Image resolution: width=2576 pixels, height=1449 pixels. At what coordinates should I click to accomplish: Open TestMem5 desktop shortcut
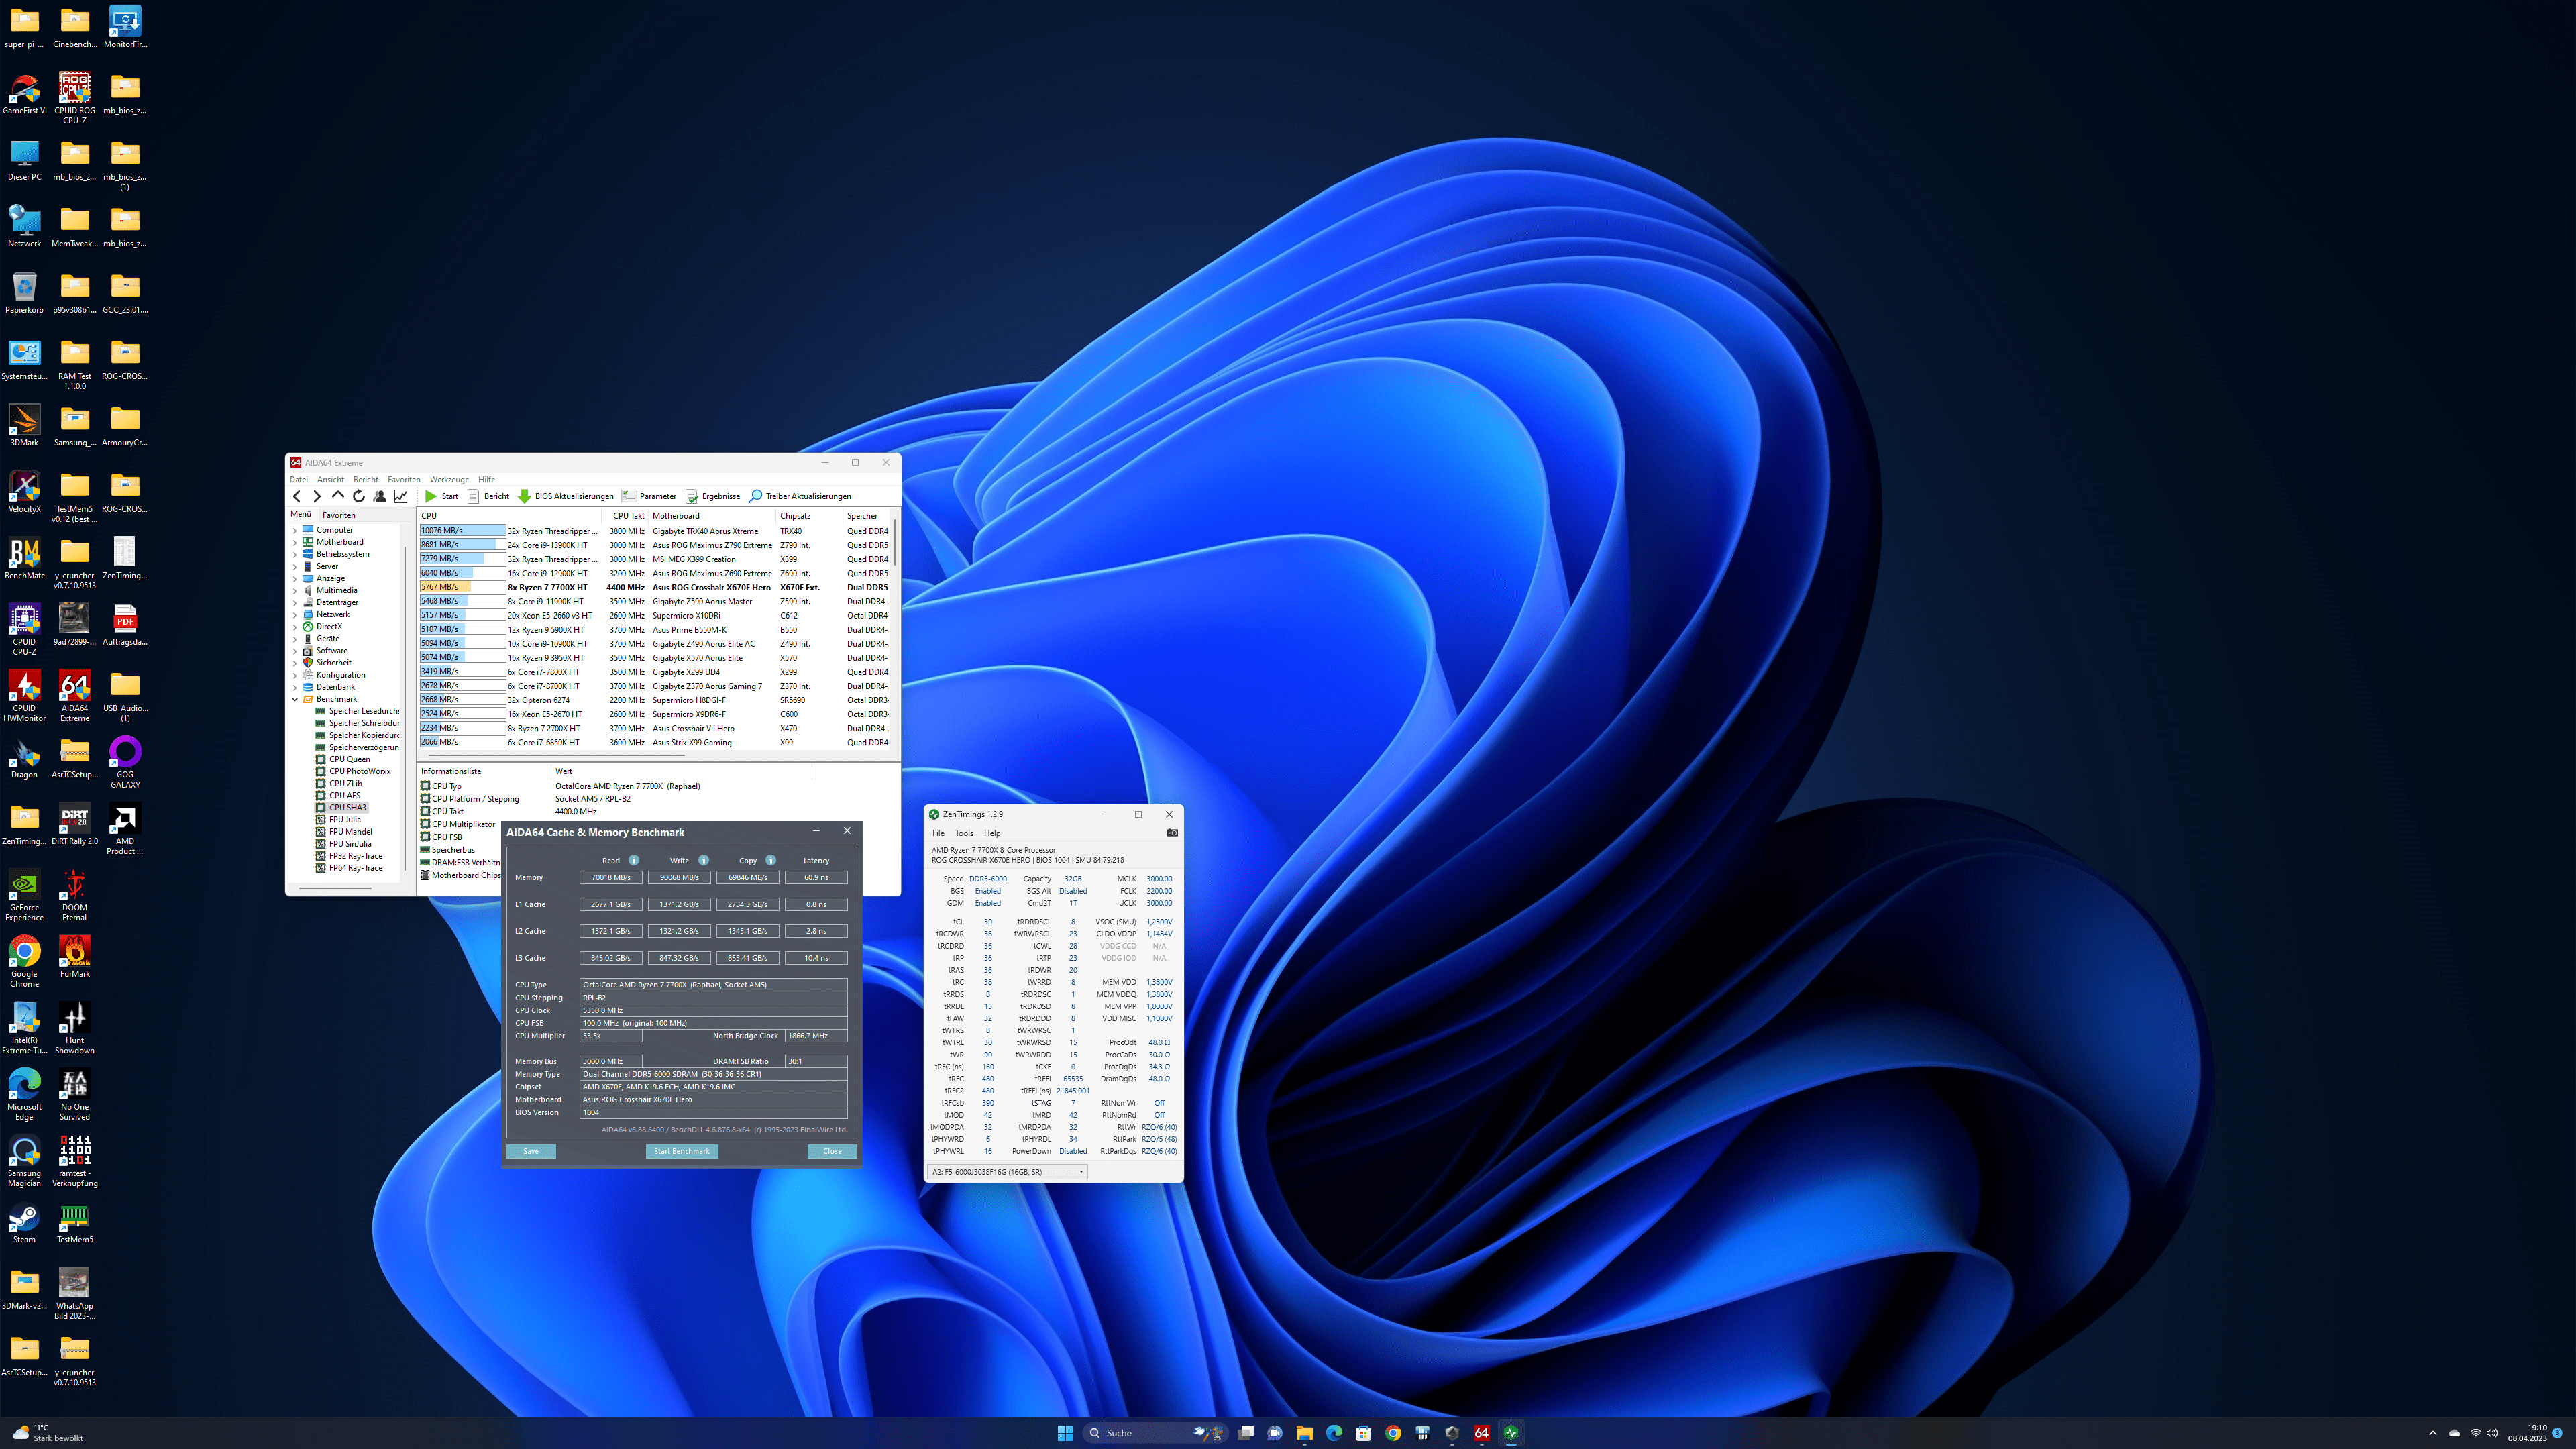74,1222
